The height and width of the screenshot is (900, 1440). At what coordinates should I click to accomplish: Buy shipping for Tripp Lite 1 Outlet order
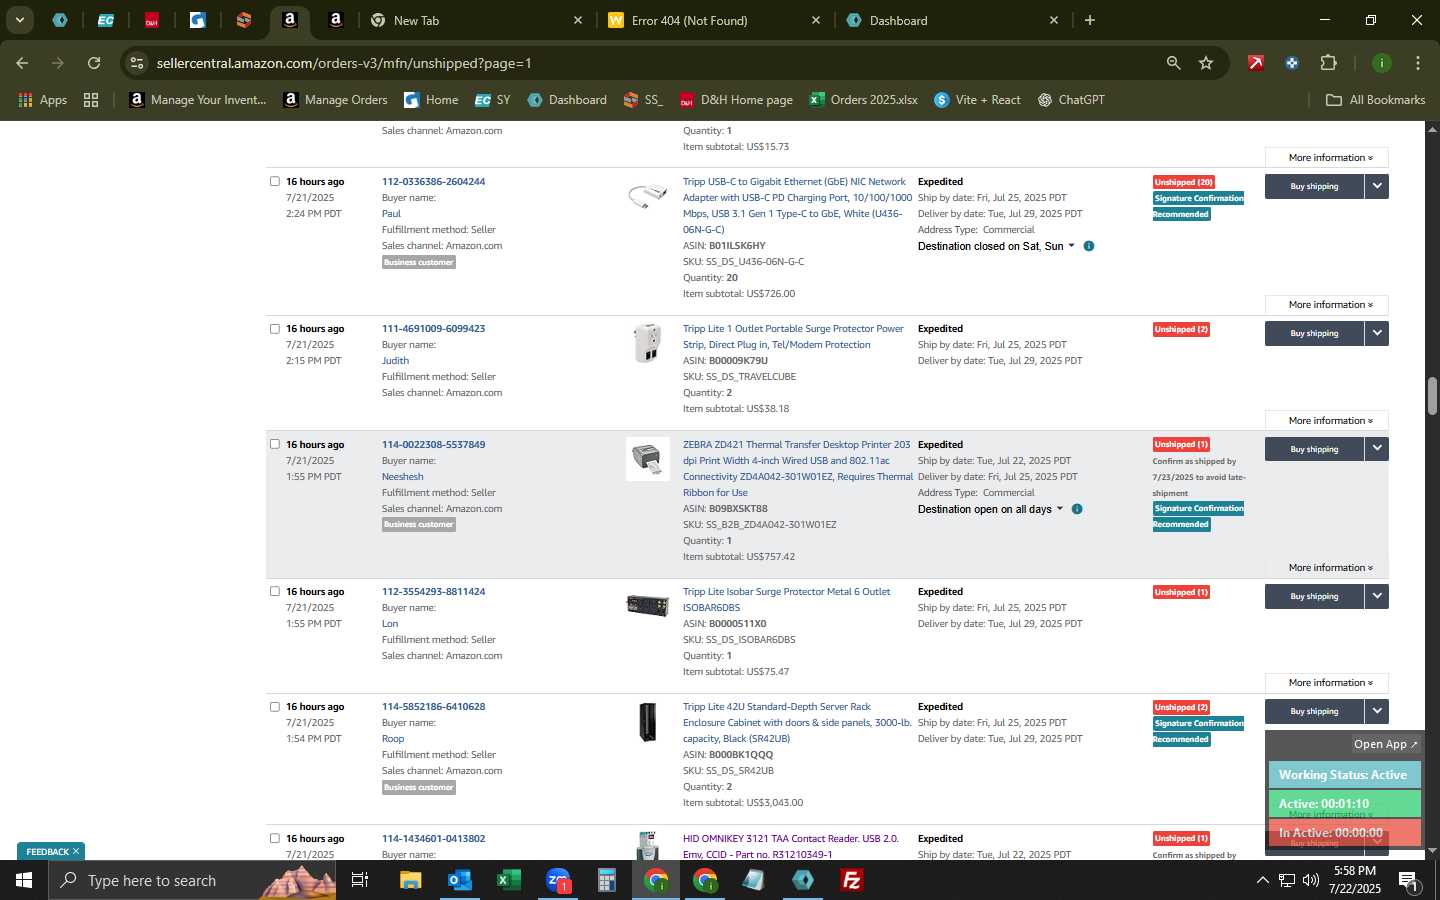click(1314, 333)
